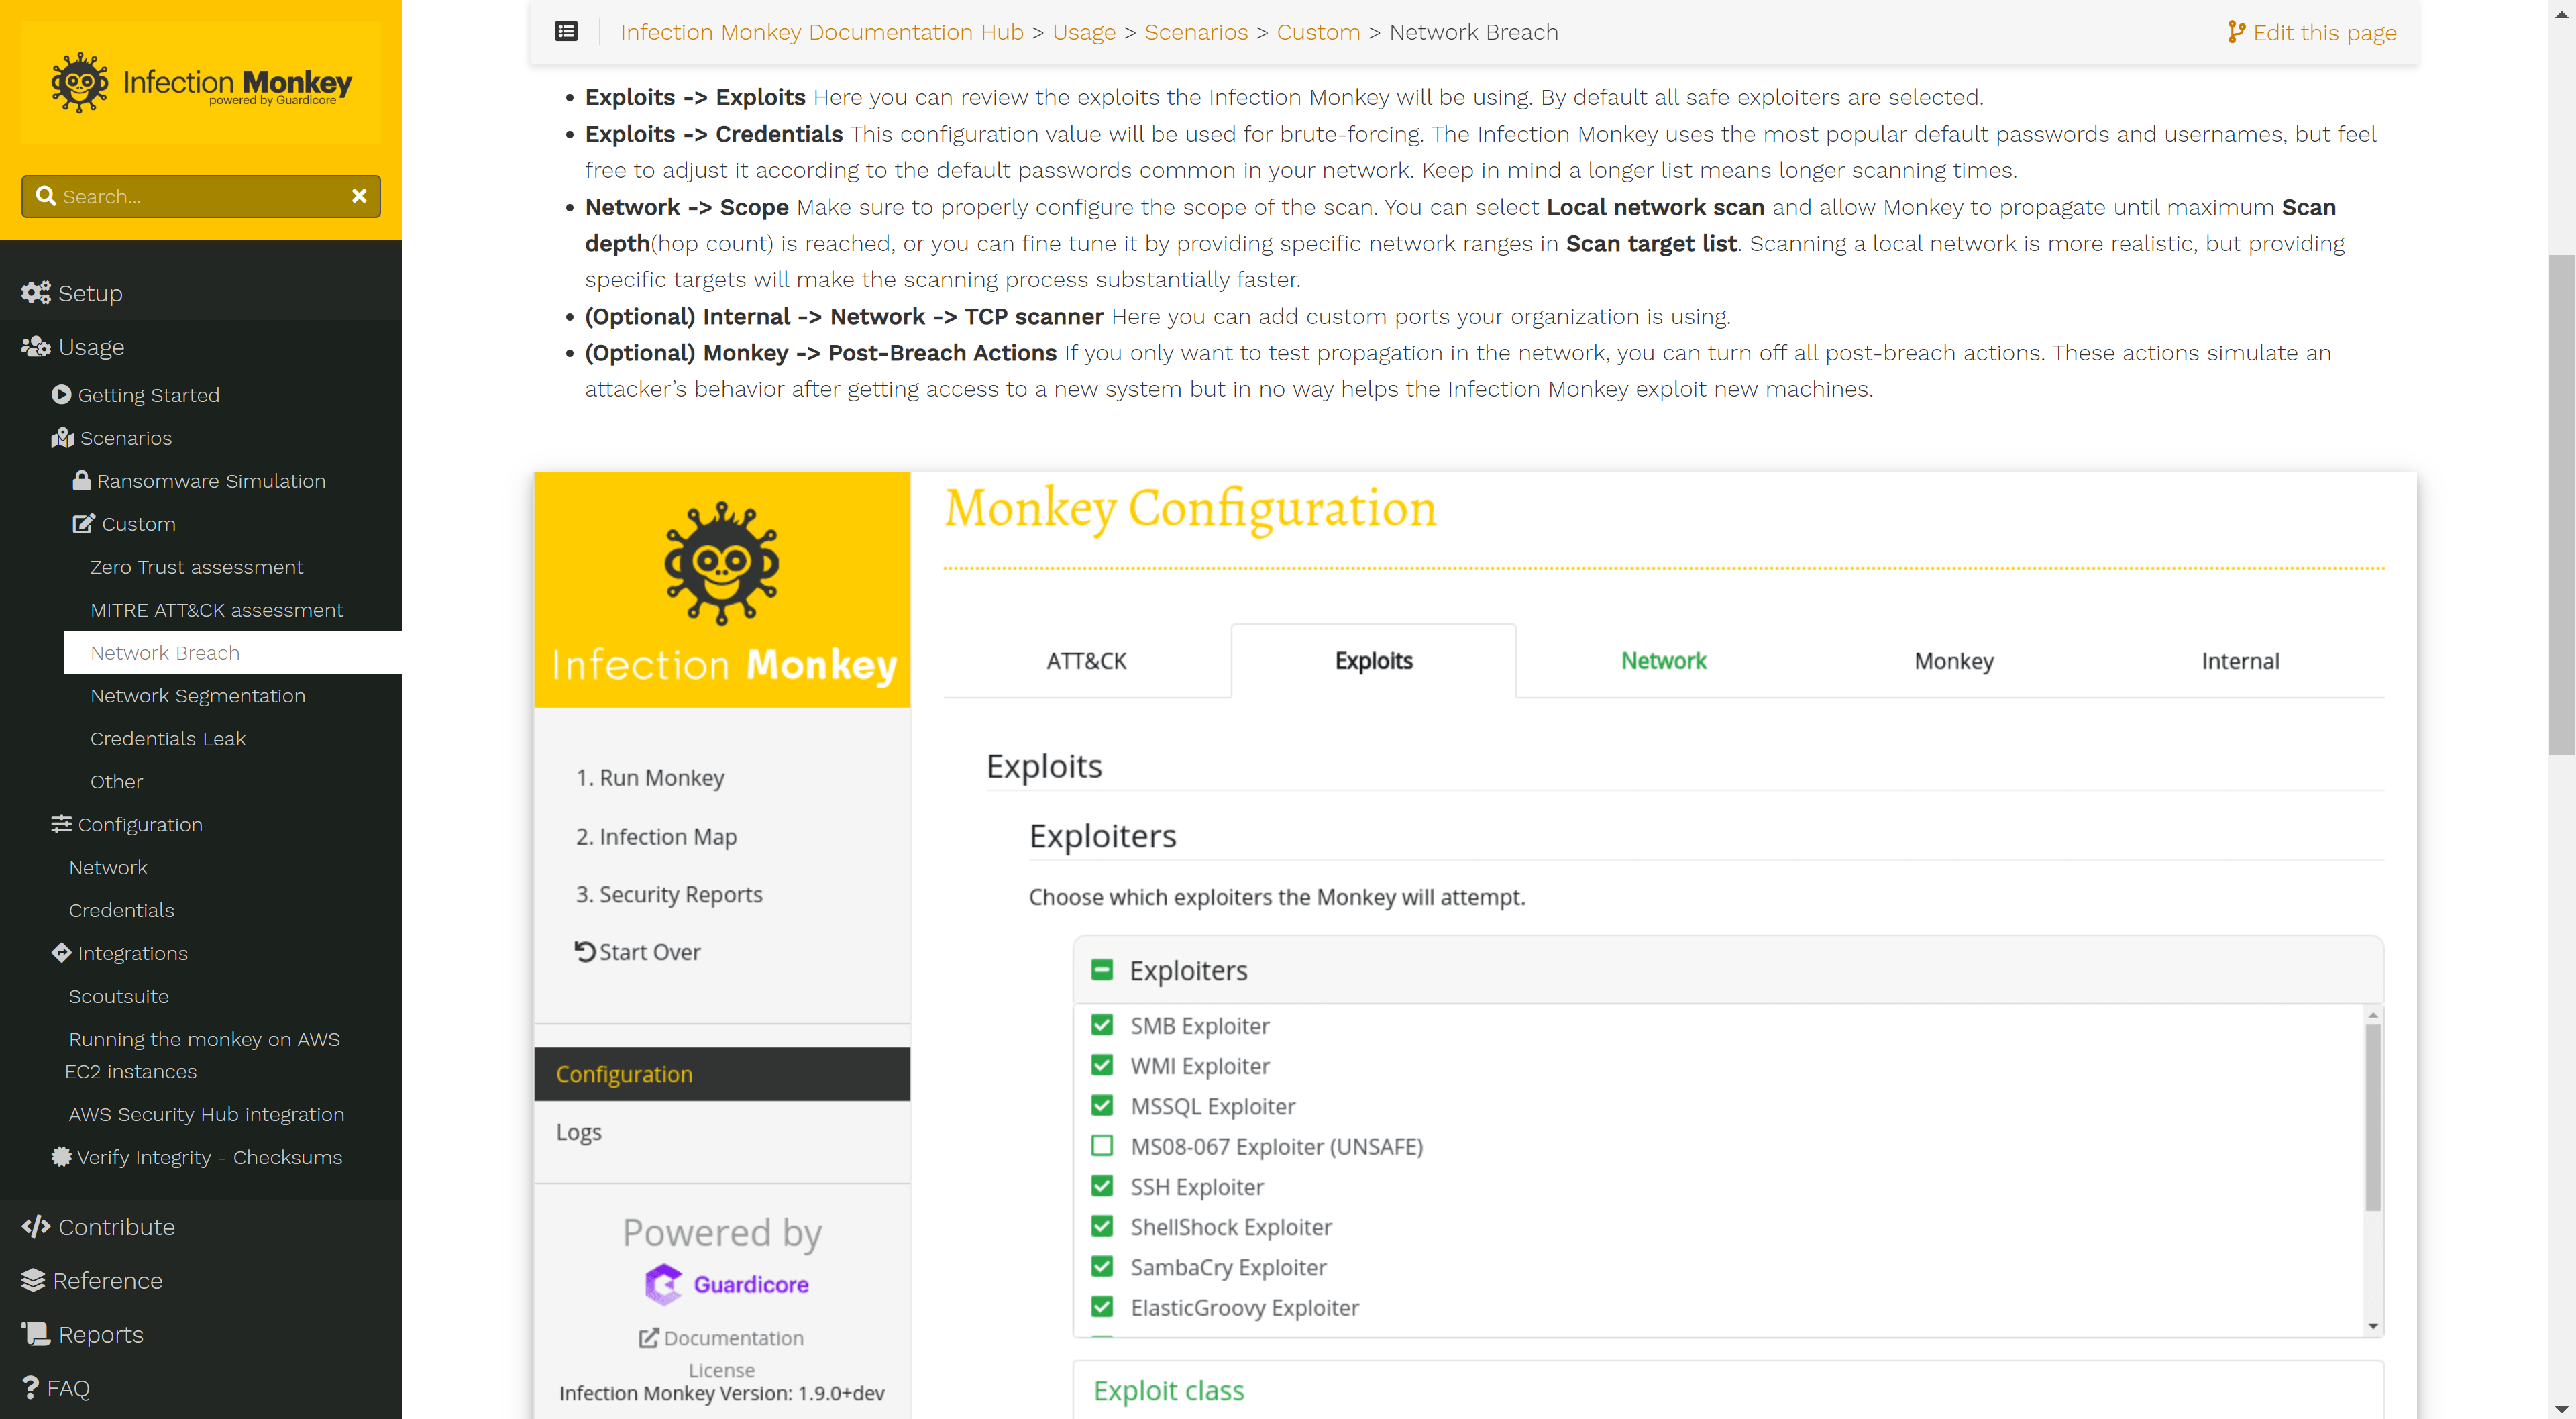2576x1419 pixels.
Task: Toggle the Exploiters group checkbox
Action: click(1102, 970)
